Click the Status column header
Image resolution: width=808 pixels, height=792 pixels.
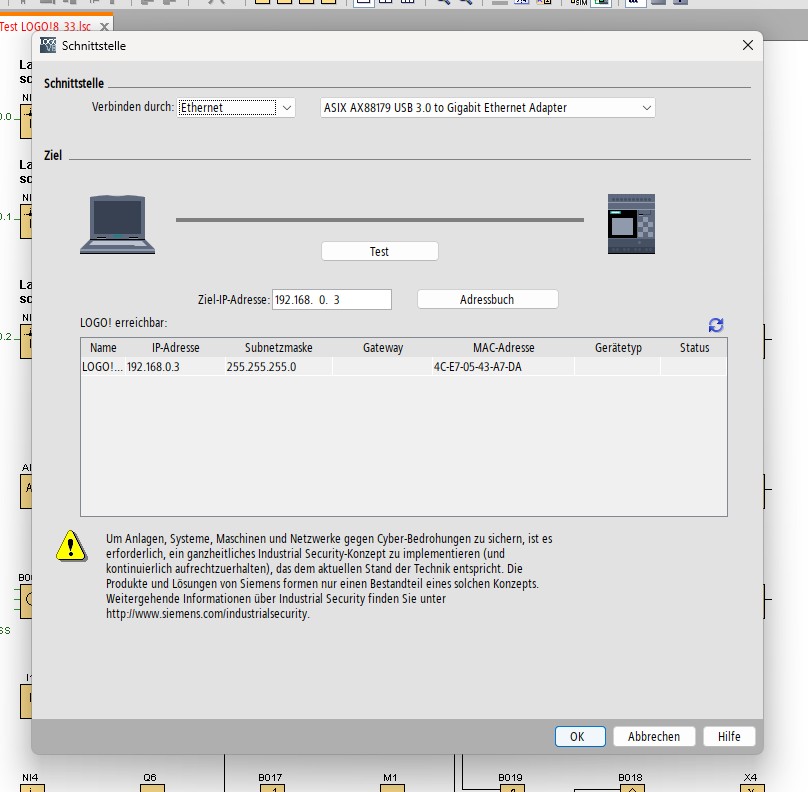694,348
